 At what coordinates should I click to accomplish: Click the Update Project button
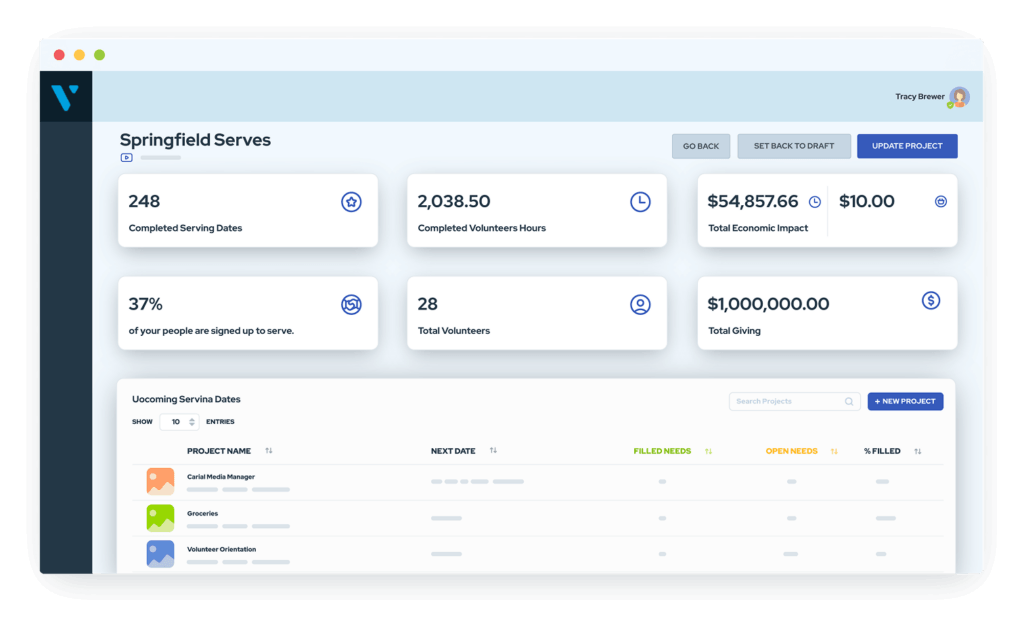point(907,146)
